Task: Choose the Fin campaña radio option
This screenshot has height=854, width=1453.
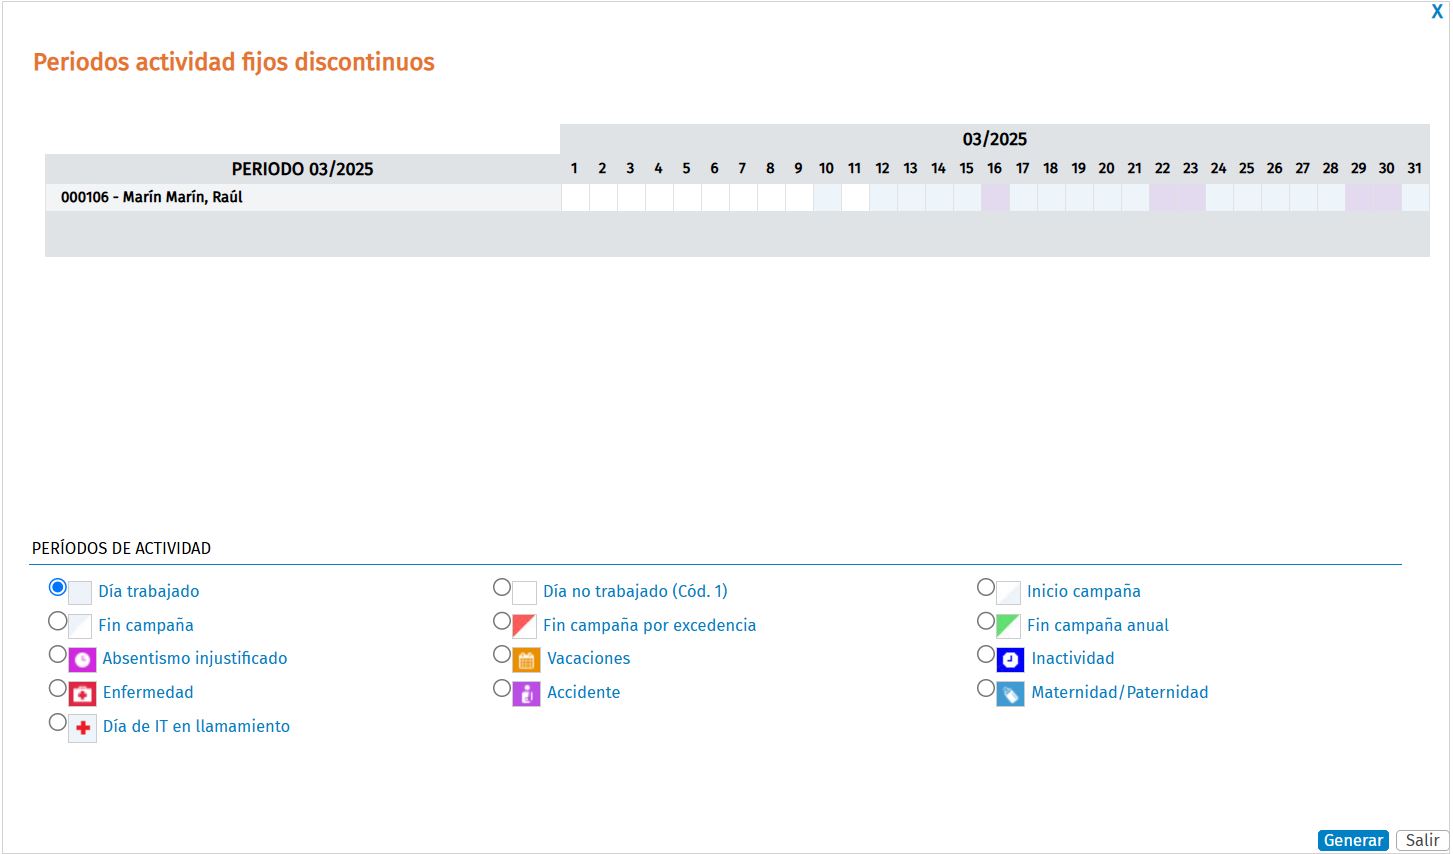Action: coord(58,621)
